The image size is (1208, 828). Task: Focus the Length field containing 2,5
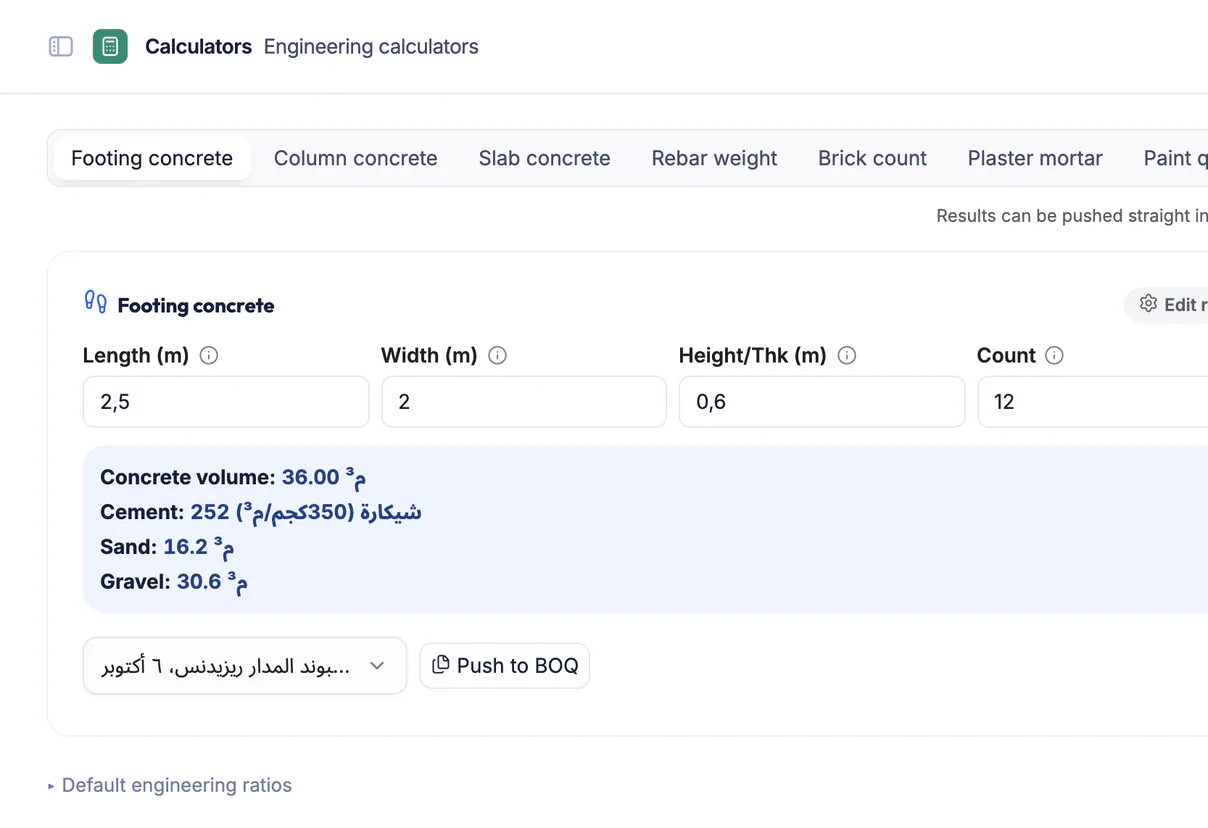coord(226,402)
